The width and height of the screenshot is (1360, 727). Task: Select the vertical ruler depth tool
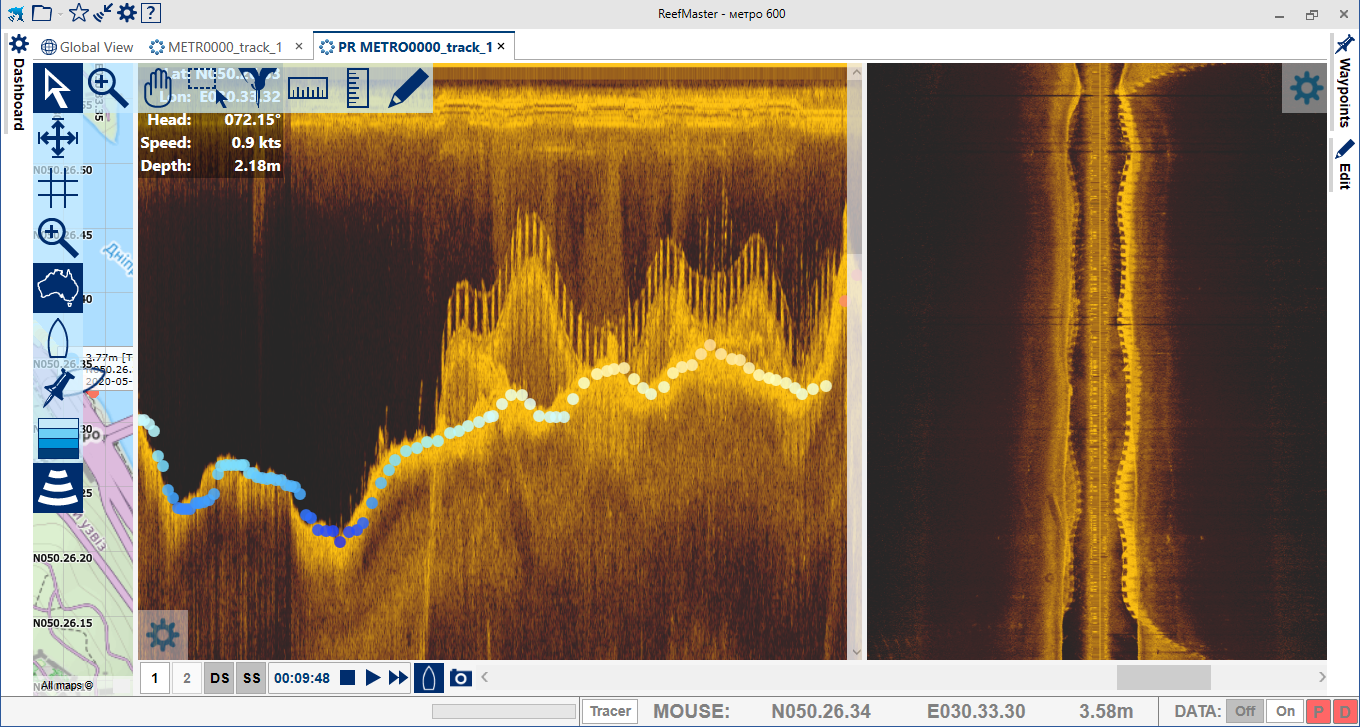[x=358, y=88]
